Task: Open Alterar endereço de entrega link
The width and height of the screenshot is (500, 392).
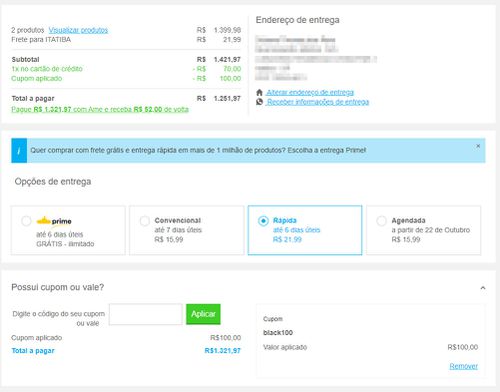Action: [310, 92]
